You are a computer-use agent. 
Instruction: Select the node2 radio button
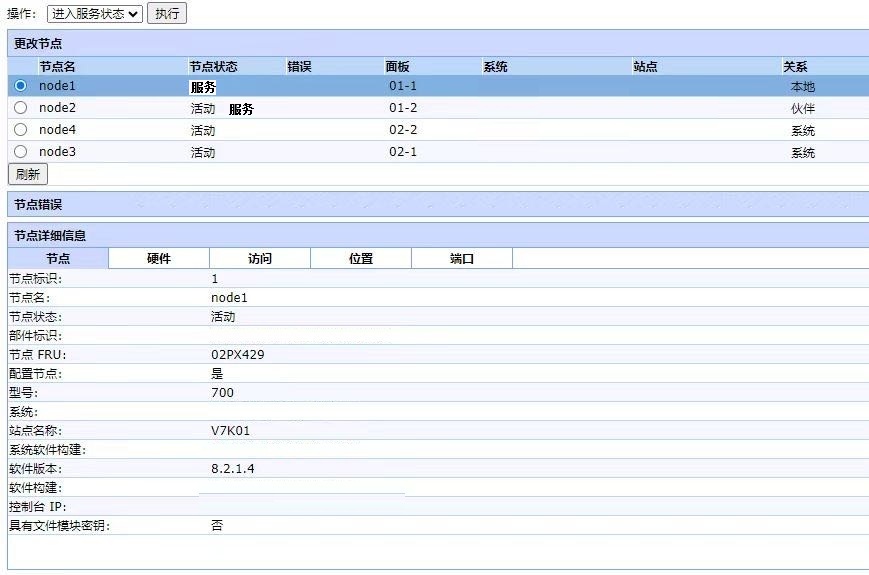pos(20,108)
